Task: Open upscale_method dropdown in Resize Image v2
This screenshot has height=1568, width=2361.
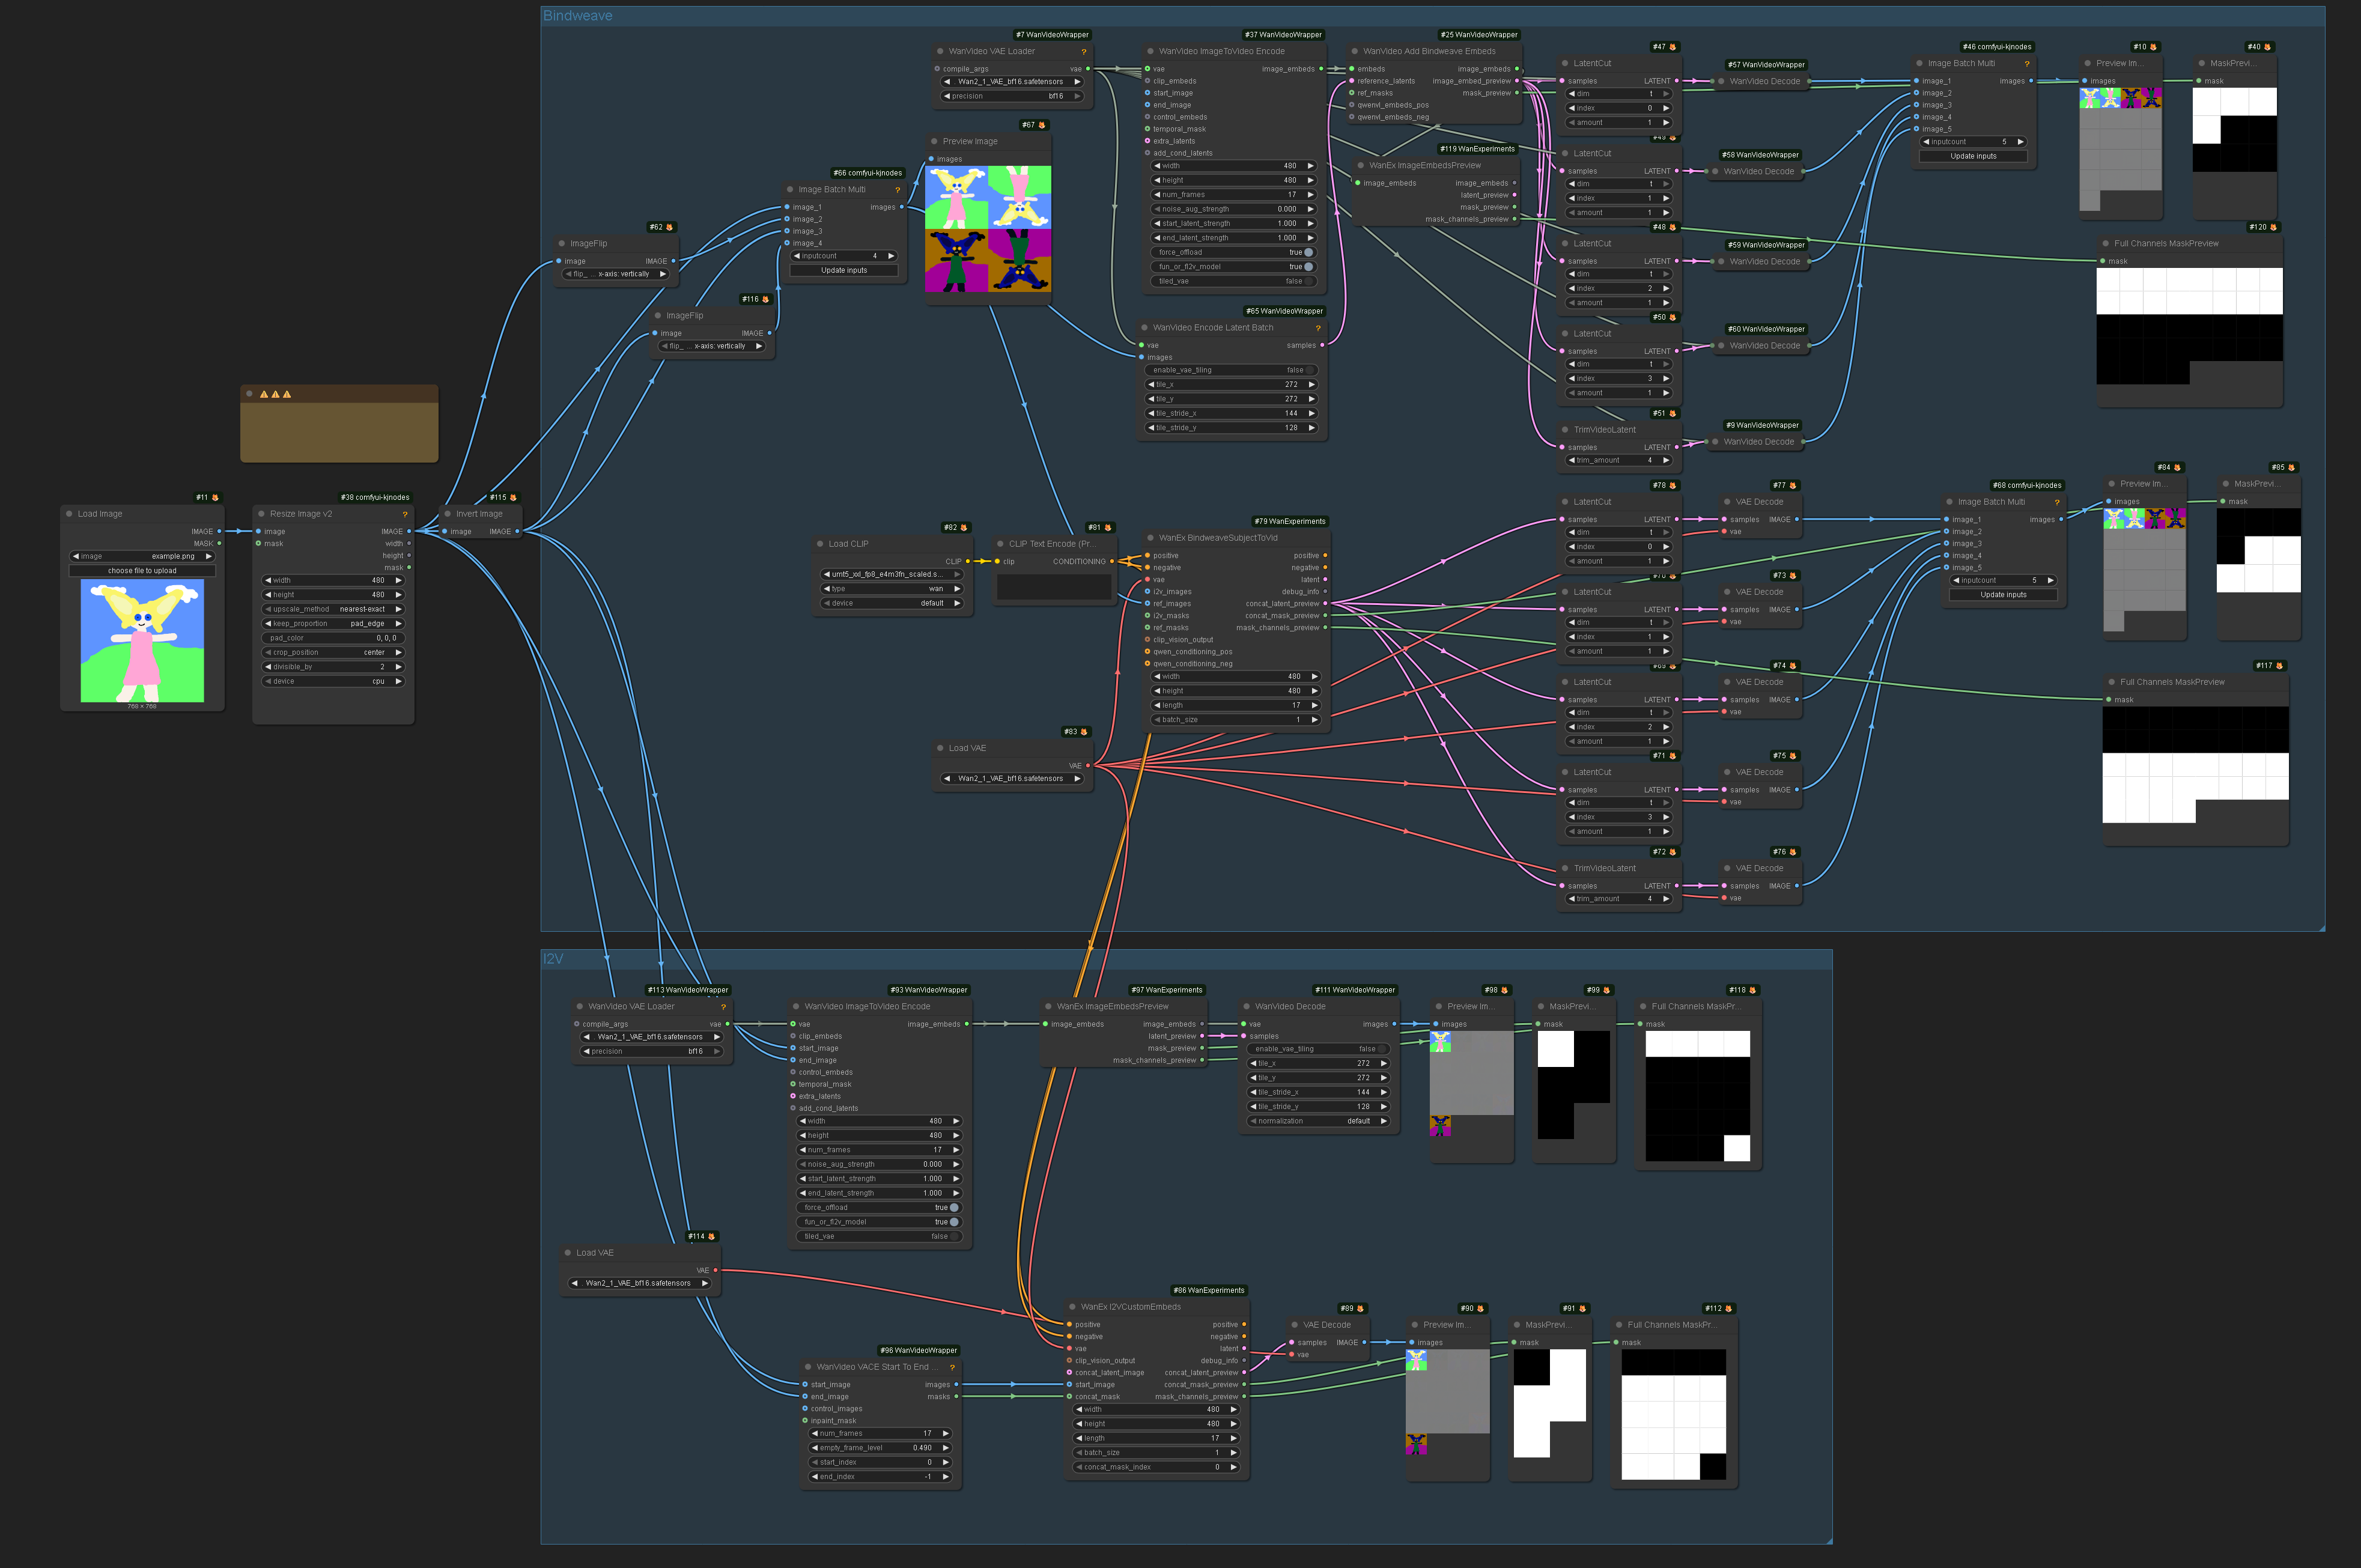Action: pos(333,609)
